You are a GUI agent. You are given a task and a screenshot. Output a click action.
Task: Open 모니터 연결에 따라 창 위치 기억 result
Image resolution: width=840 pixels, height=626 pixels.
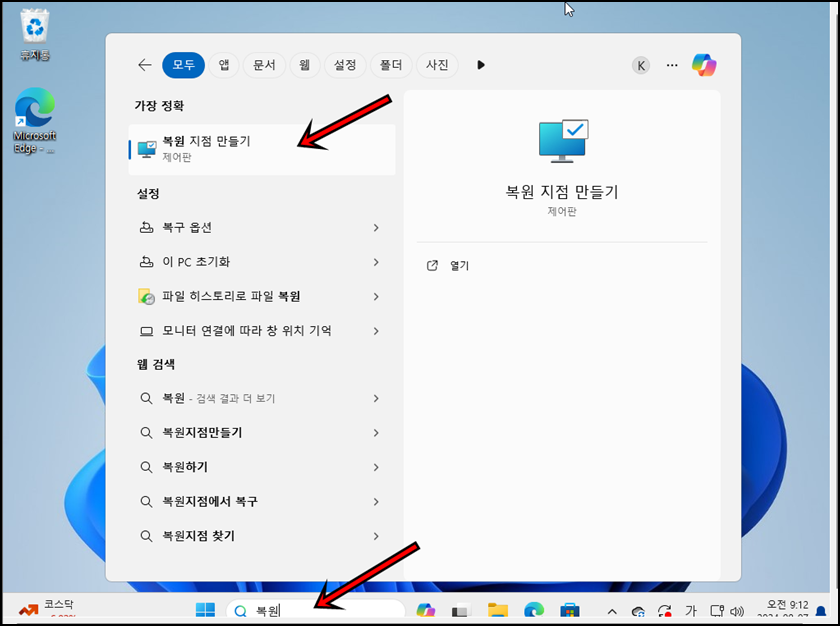(262, 331)
